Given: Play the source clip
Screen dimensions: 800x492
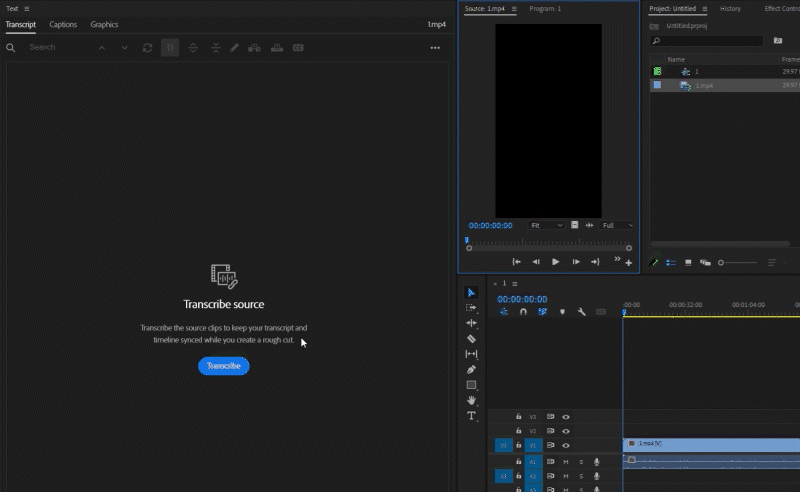Looking at the screenshot, I should 556,262.
